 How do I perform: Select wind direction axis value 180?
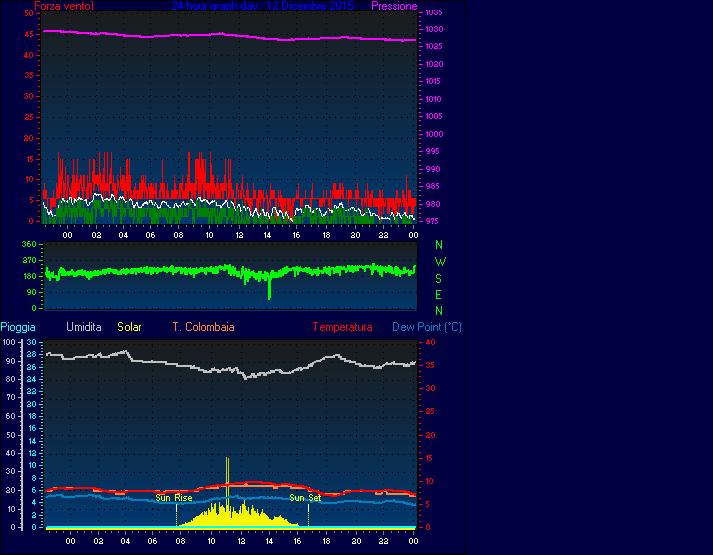[29, 276]
